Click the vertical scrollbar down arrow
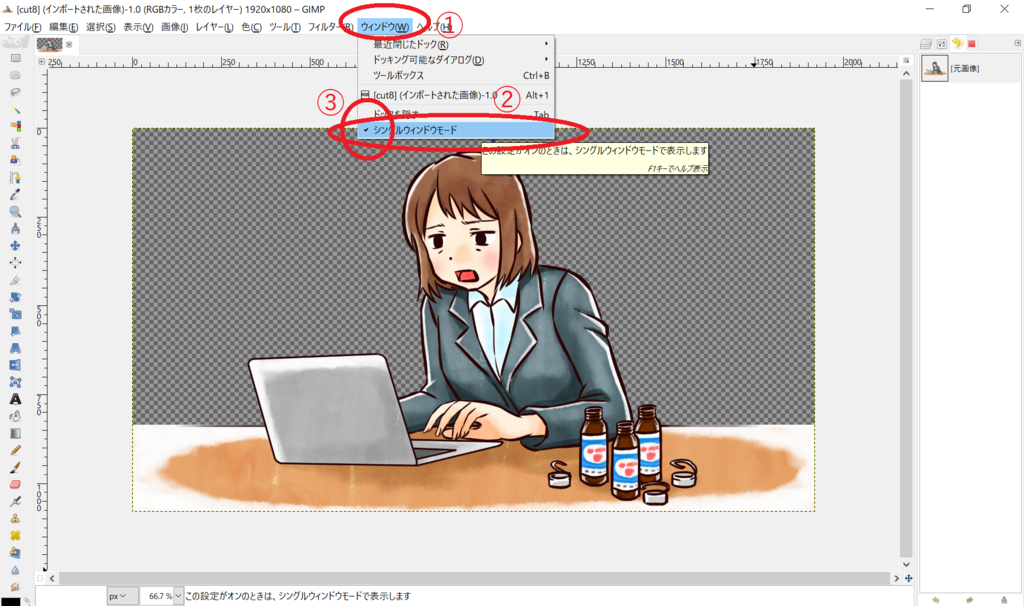 [x=906, y=564]
